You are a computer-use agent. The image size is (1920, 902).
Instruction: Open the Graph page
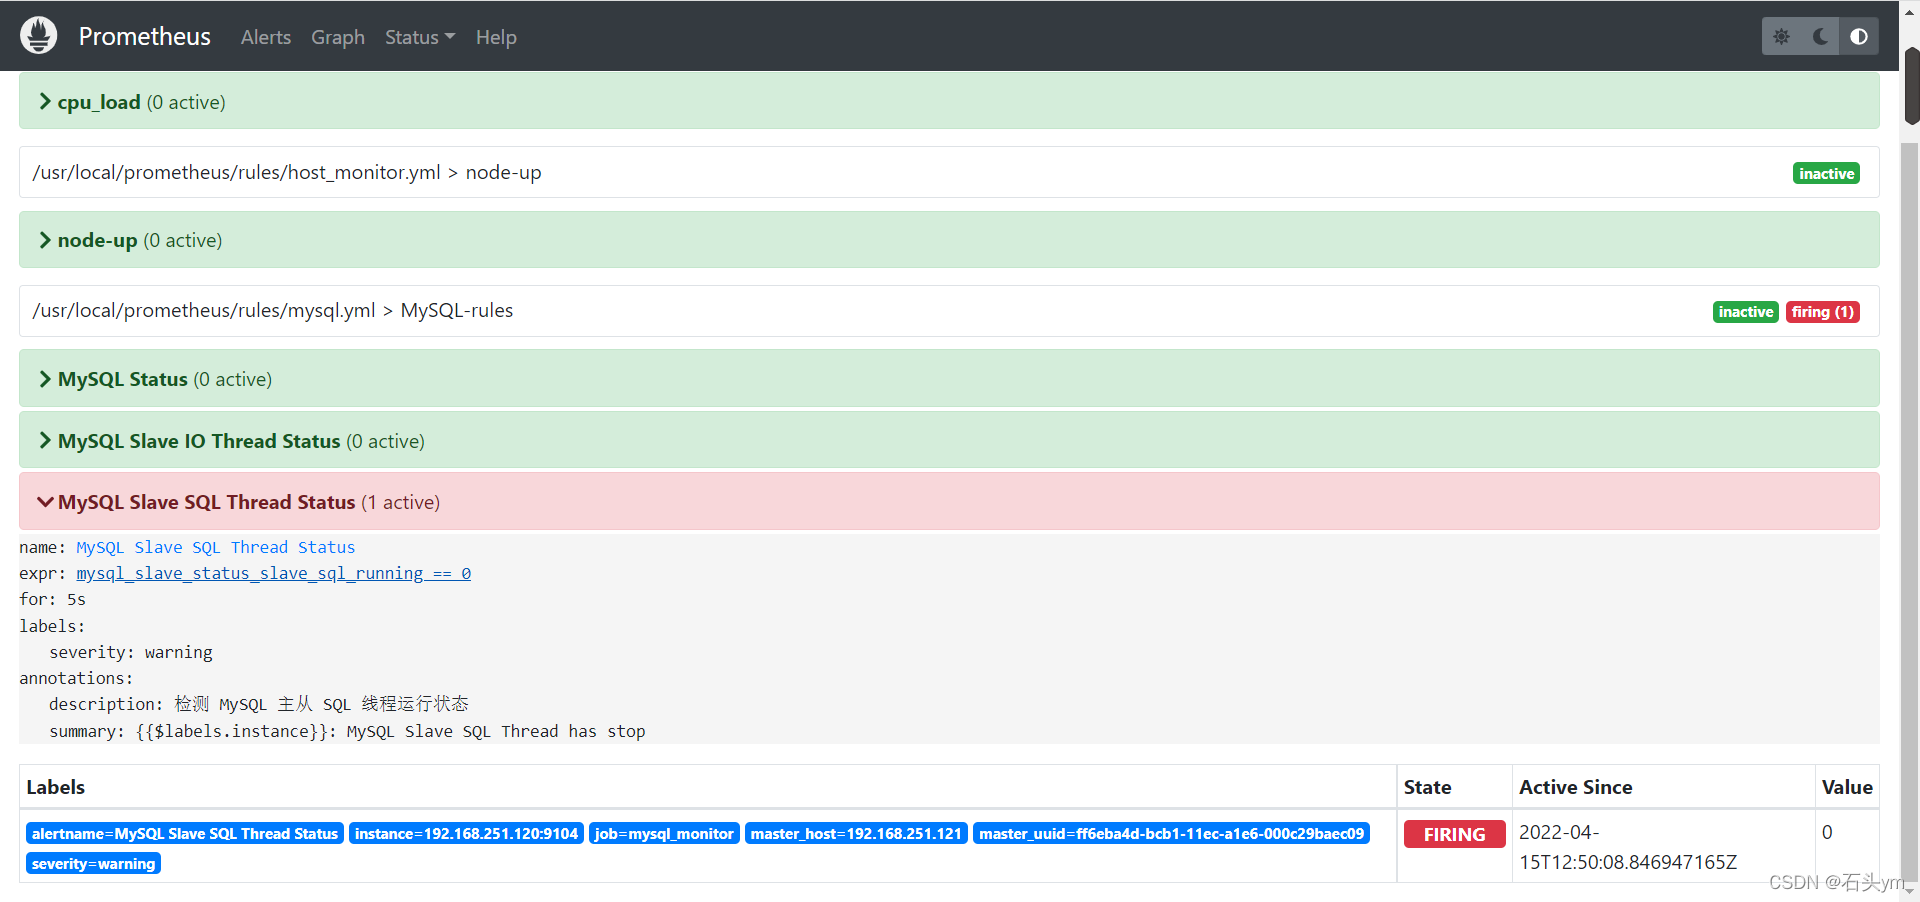click(x=338, y=37)
